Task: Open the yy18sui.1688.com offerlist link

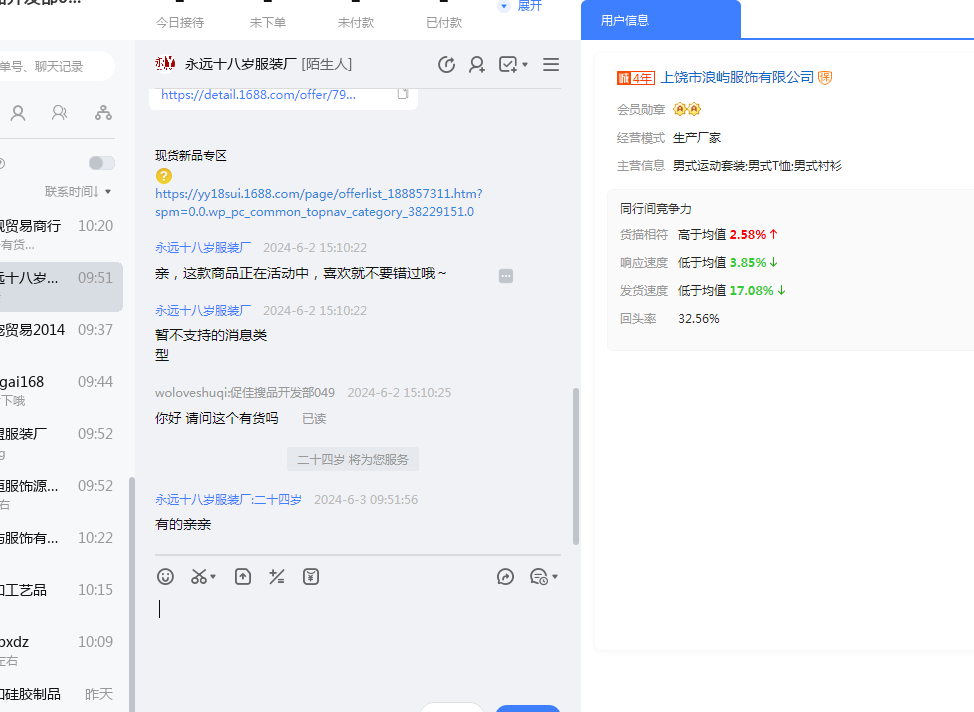Action: coord(318,203)
